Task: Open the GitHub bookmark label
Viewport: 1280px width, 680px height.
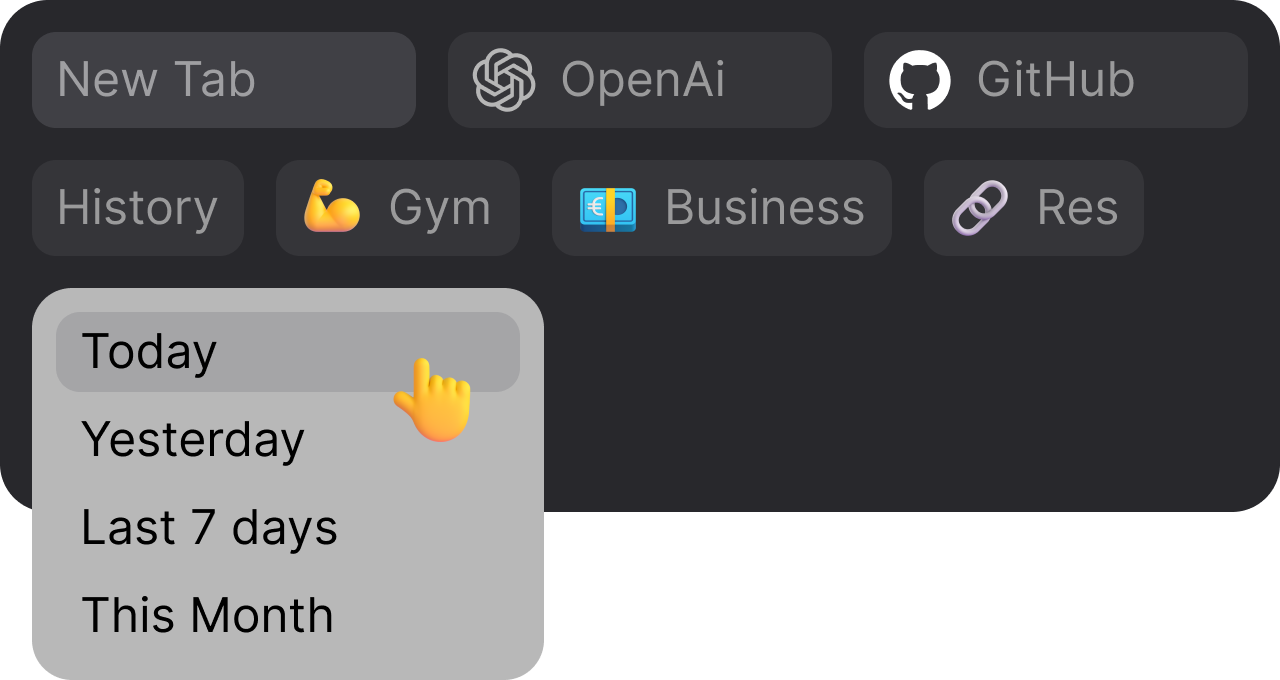Action: pos(1056,80)
